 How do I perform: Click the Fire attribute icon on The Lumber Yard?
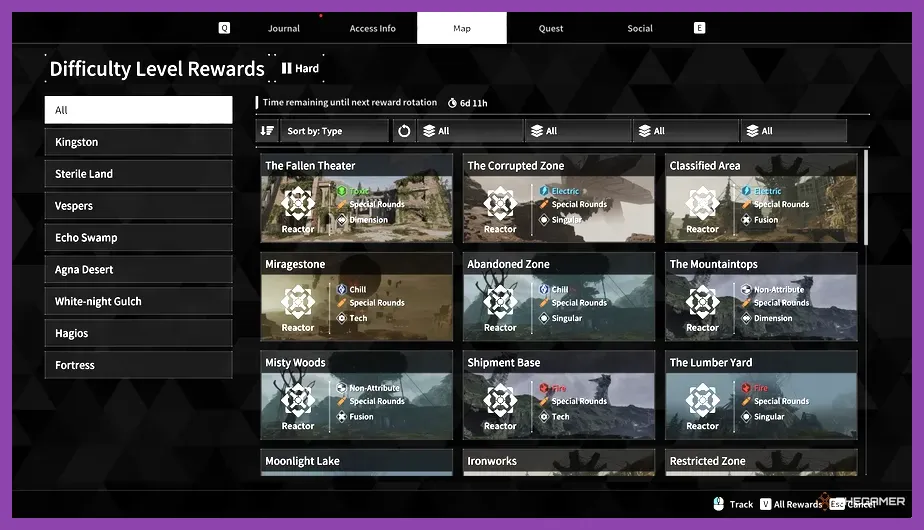(x=746, y=388)
